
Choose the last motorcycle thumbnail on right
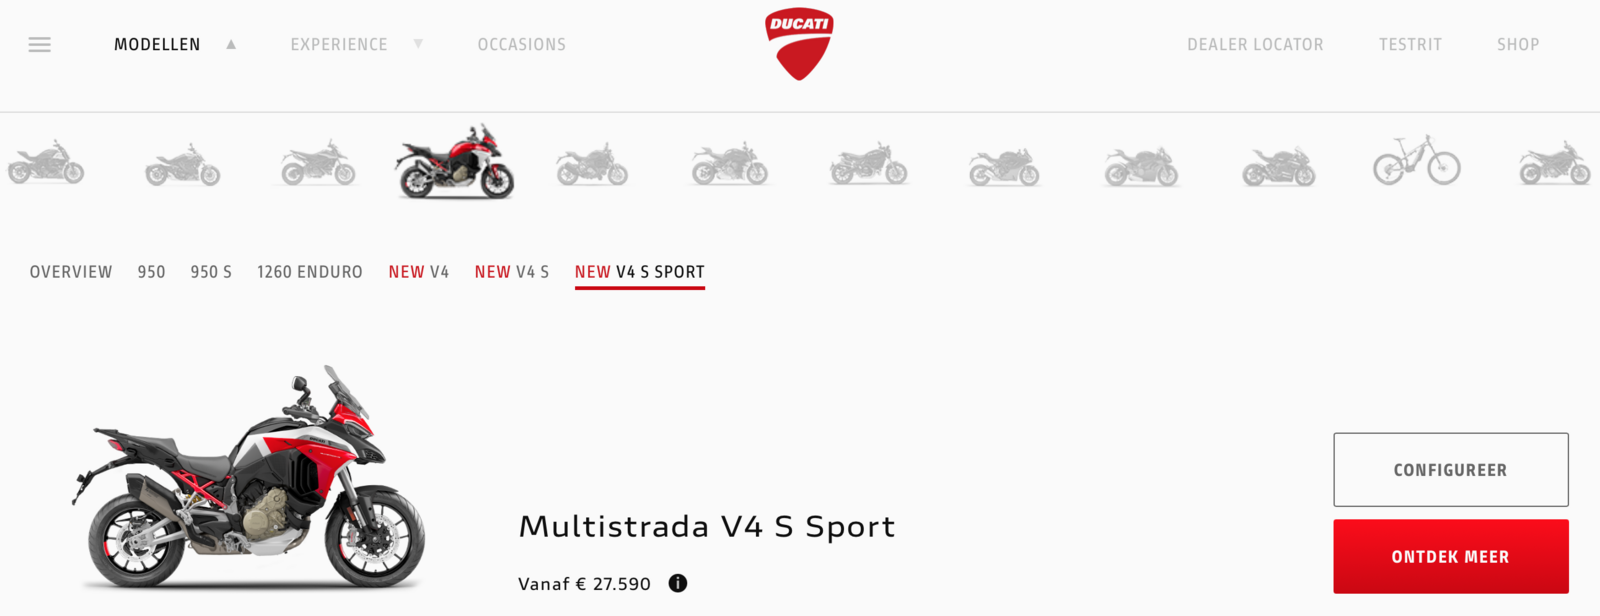pyautogui.click(x=1554, y=162)
